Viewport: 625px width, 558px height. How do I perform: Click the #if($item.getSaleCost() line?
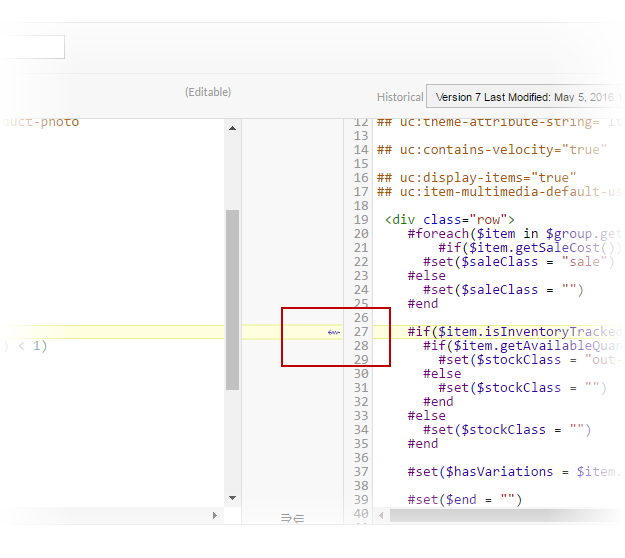530,248
